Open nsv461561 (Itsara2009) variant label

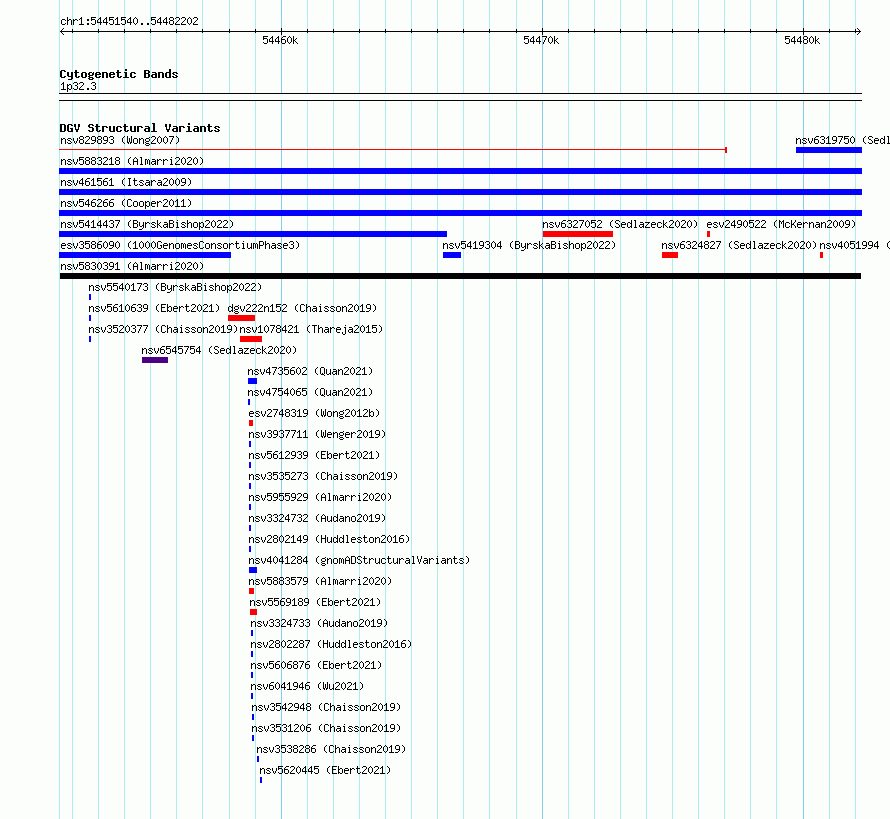click(126, 182)
